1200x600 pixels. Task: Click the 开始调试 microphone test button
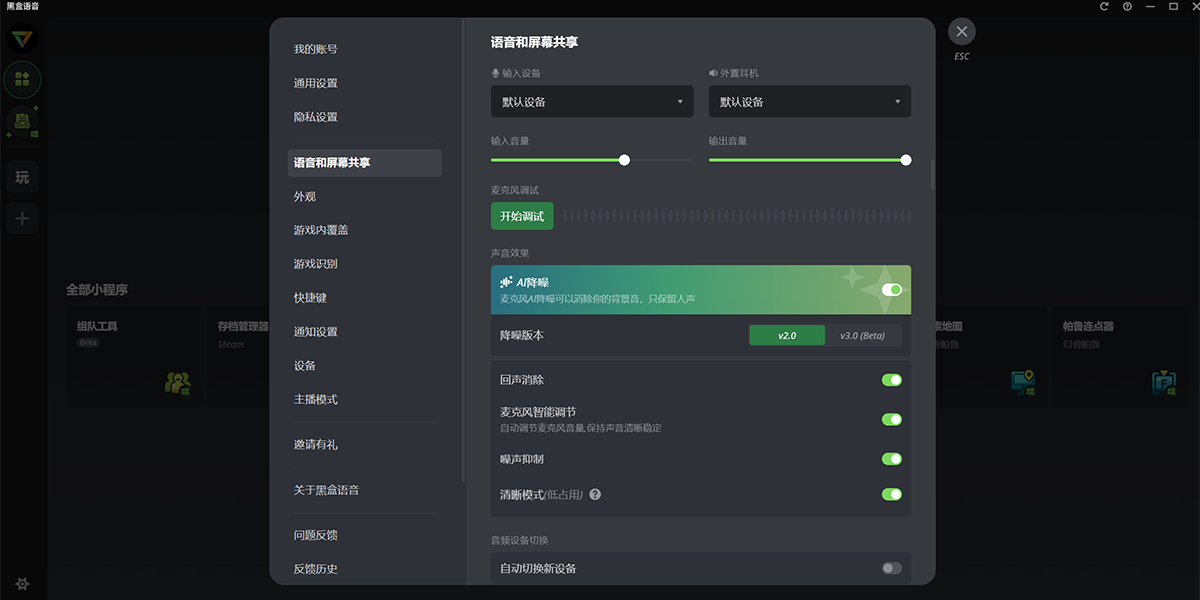coord(523,215)
